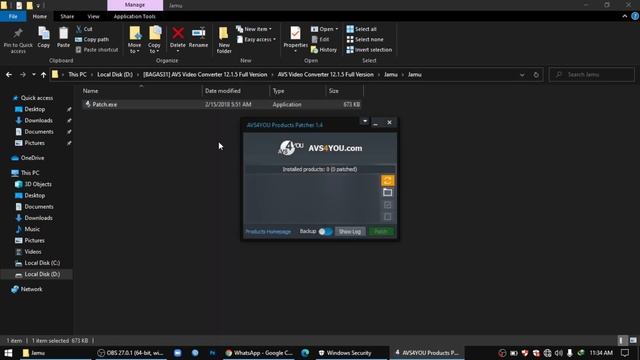This screenshot has height=360, width=640.
Task: Click Edit in the Open group
Action: pos(320,39)
